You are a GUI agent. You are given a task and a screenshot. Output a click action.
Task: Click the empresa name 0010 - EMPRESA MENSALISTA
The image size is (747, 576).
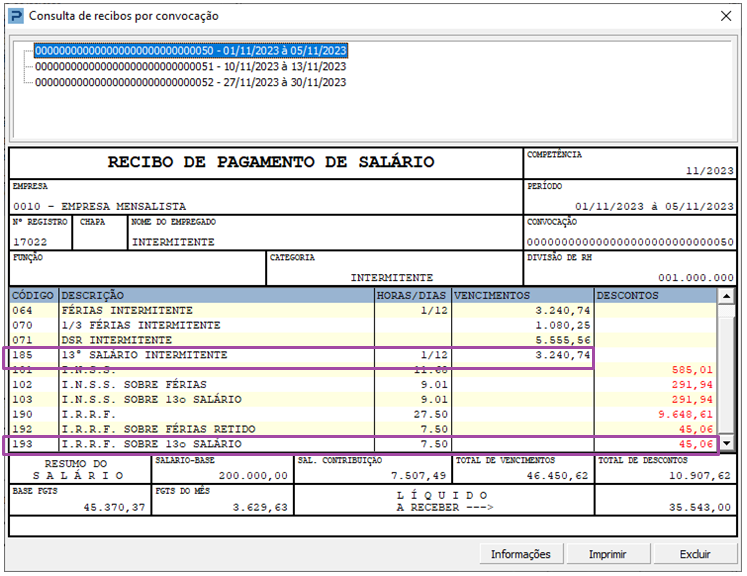[x=100, y=206]
